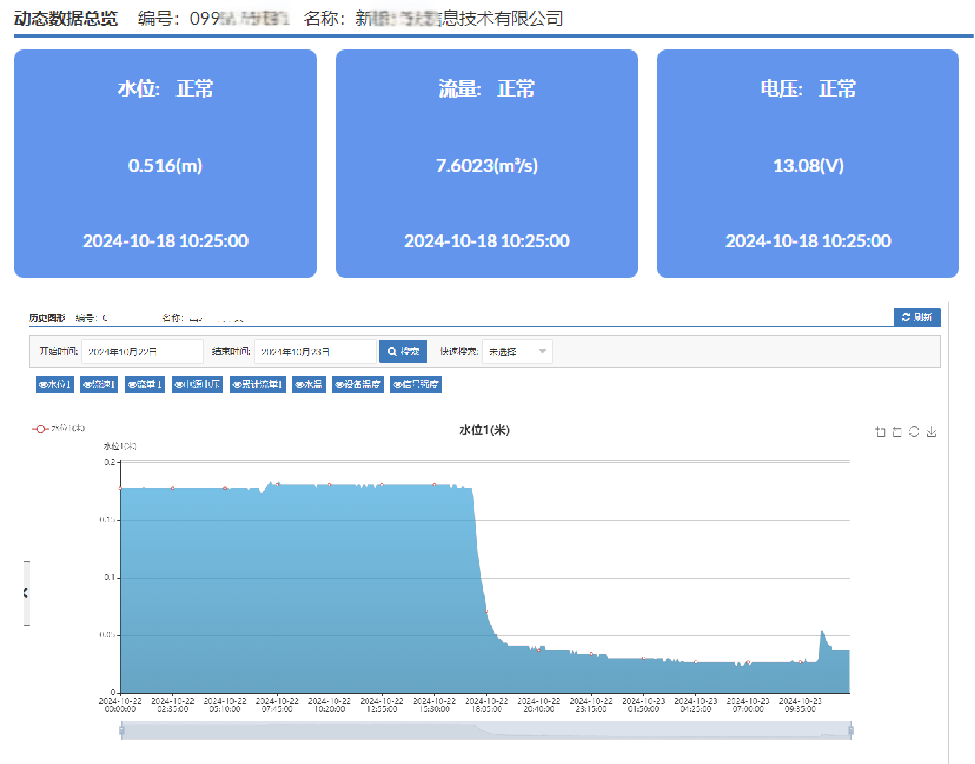Click the 流量 status card showing 7.6023
The height and width of the screenshot is (764, 975).
[x=487, y=163]
